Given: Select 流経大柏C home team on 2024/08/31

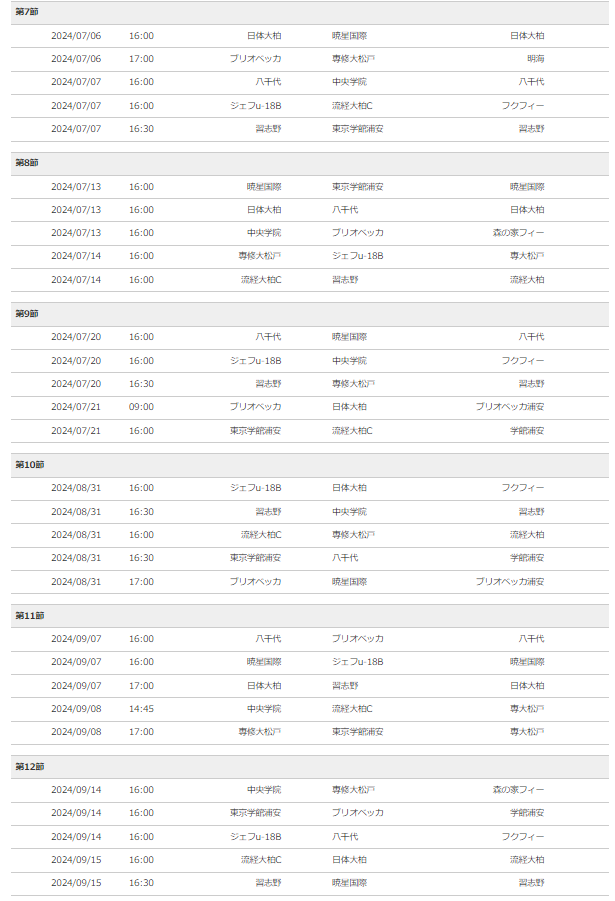Looking at the screenshot, I should click(261, 535).
